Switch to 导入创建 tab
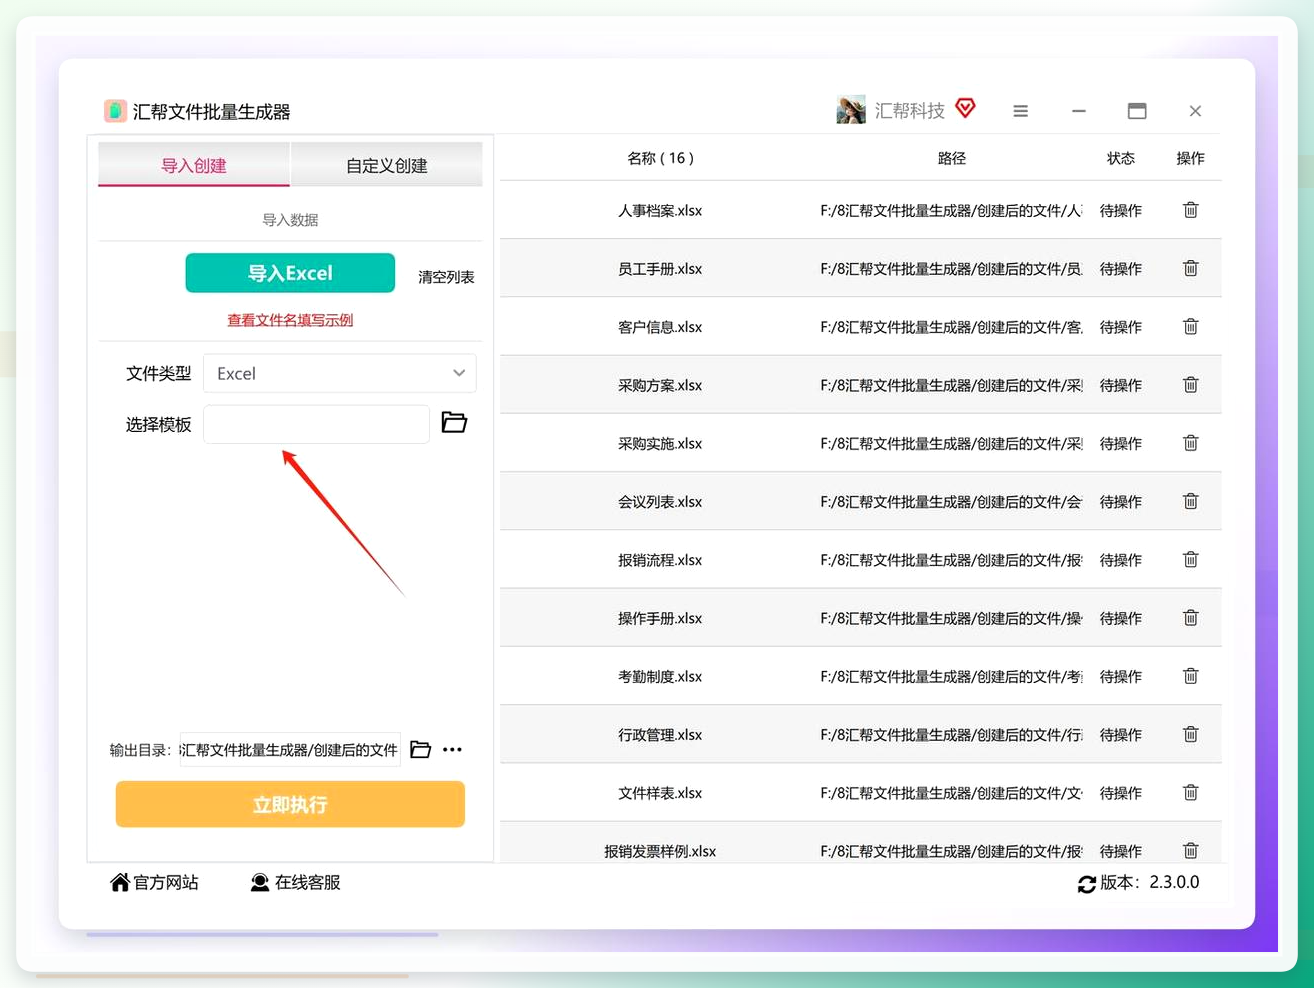This screenshot has width=1314, height=988. point(194,165)
